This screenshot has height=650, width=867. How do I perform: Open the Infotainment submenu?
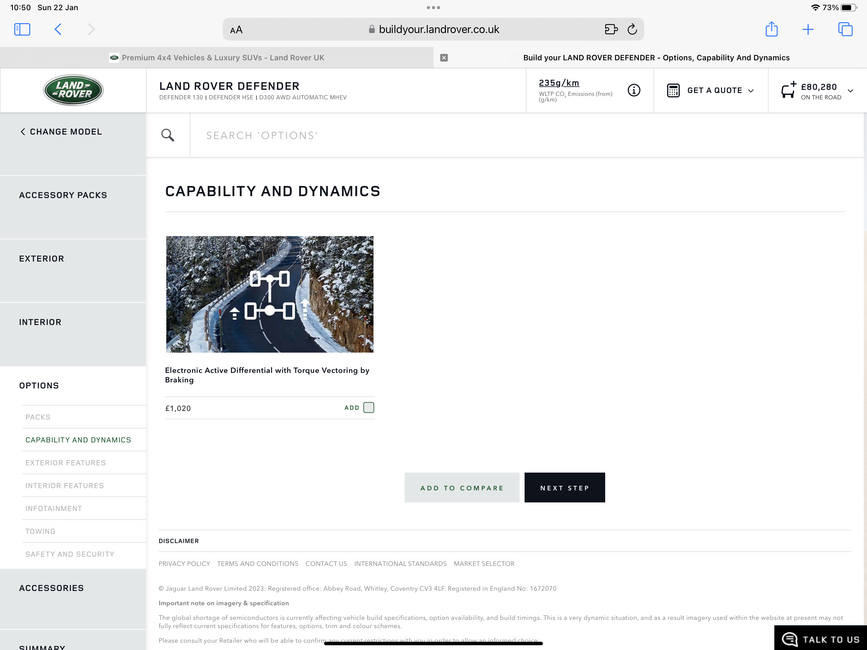tap(54, 509)
